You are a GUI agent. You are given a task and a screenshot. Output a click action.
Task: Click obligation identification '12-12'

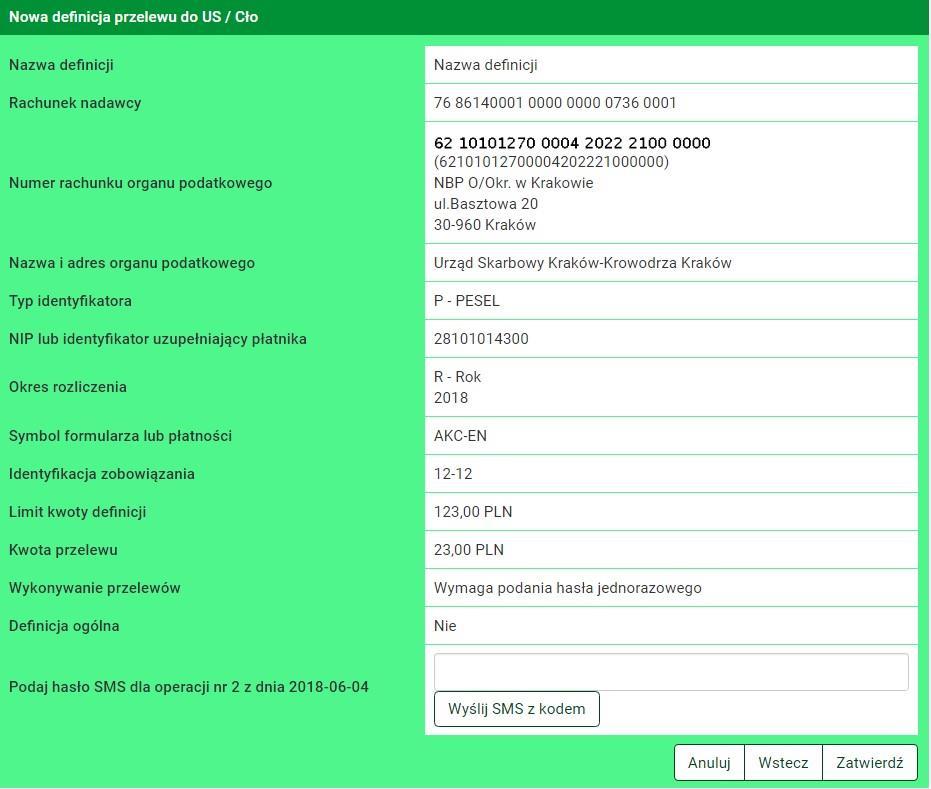pyautogui.click(x=453, y=474)
